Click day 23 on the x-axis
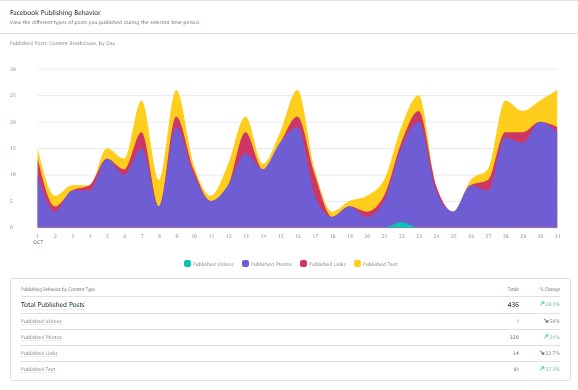 [419, 236]
